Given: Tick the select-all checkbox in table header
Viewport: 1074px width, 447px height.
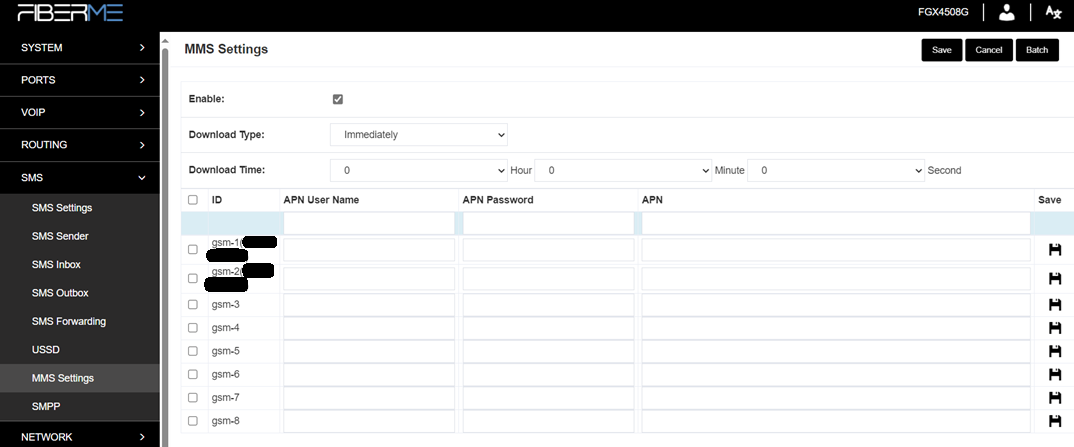Looking at the screenshot, I should 193,200.
